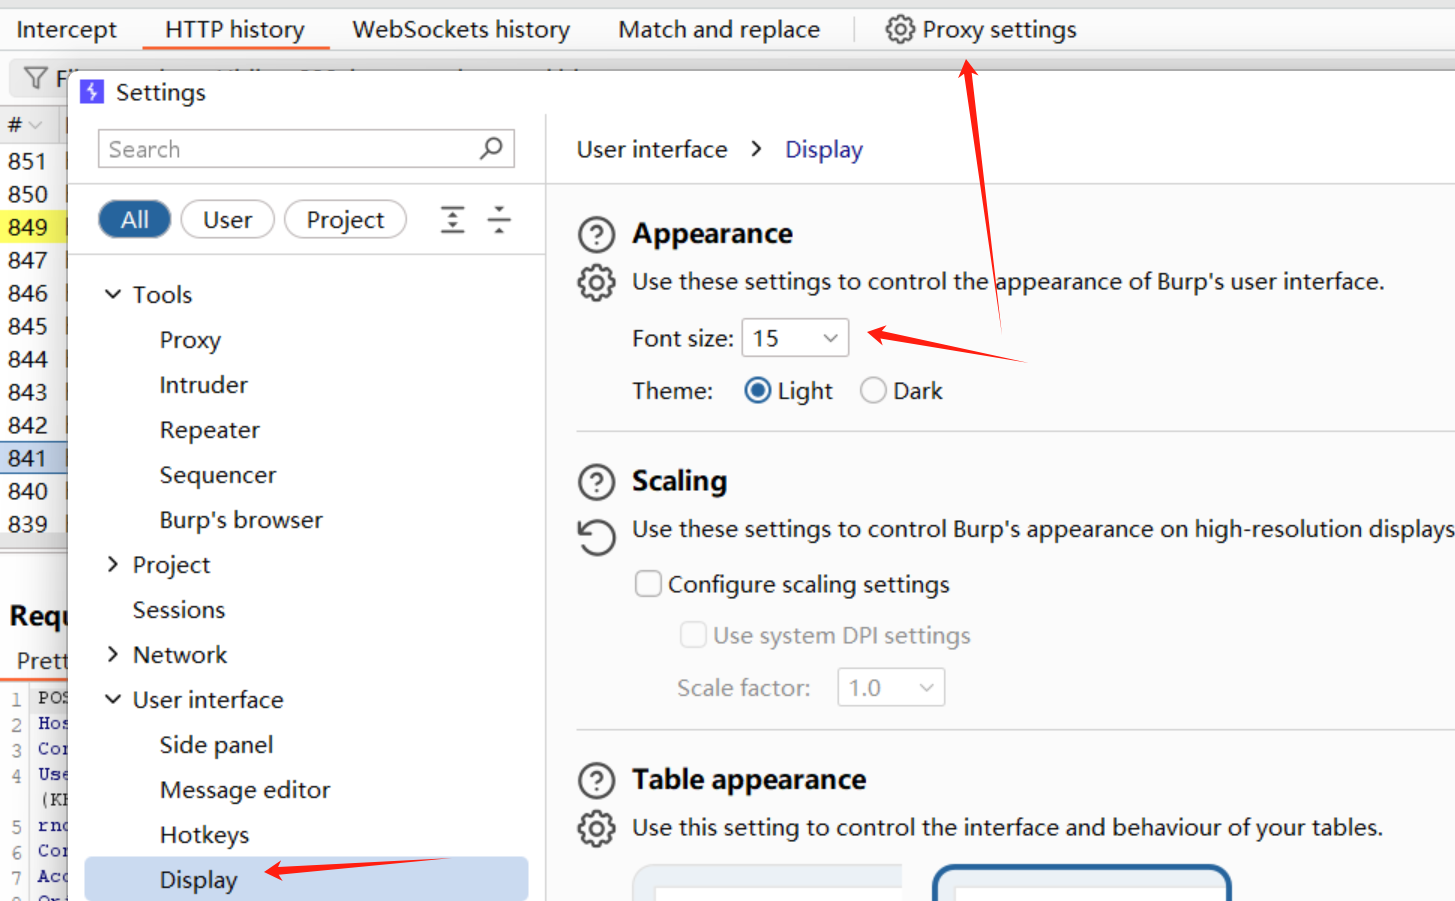1455x901 pixels.
Task: Select history row 845
Action: pos(33,326)
